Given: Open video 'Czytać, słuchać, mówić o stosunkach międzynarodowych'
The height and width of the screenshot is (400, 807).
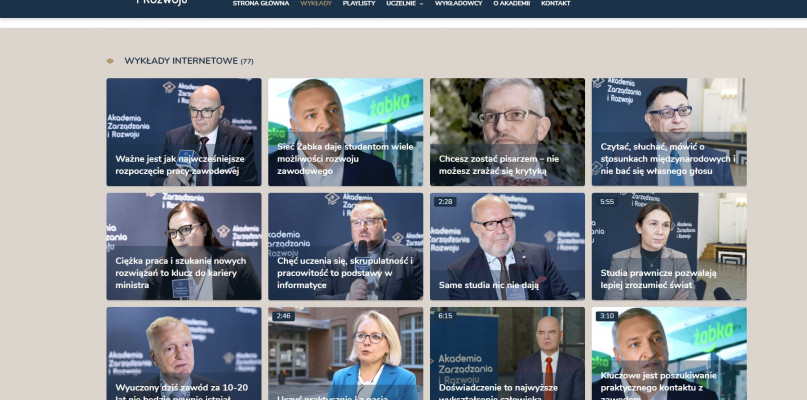Looking at the screenshot, I should click(669, 132).
